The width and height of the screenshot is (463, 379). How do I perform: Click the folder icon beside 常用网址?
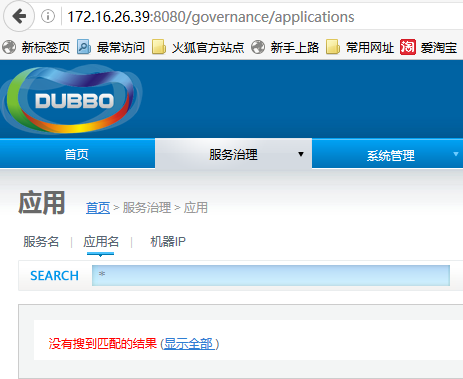coord(333,47)
